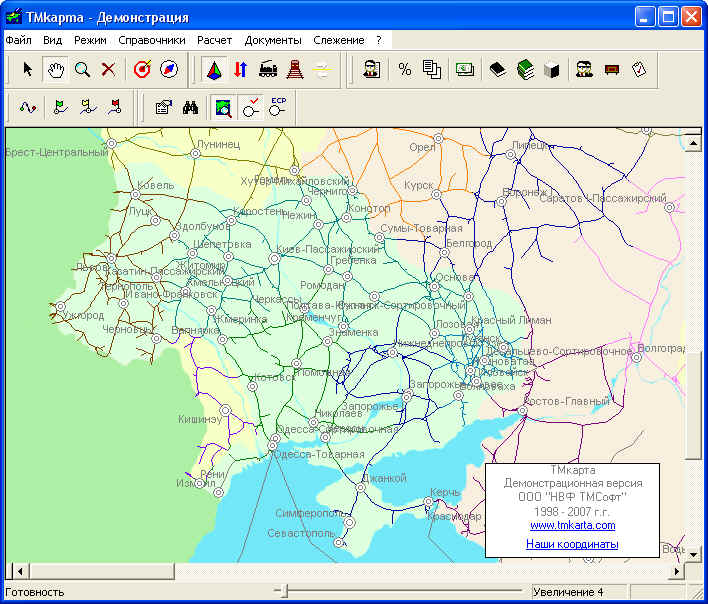This screenshot has width=708, height=604.
Task: Open the black book reference icon
Action: [x=498, y=70]
